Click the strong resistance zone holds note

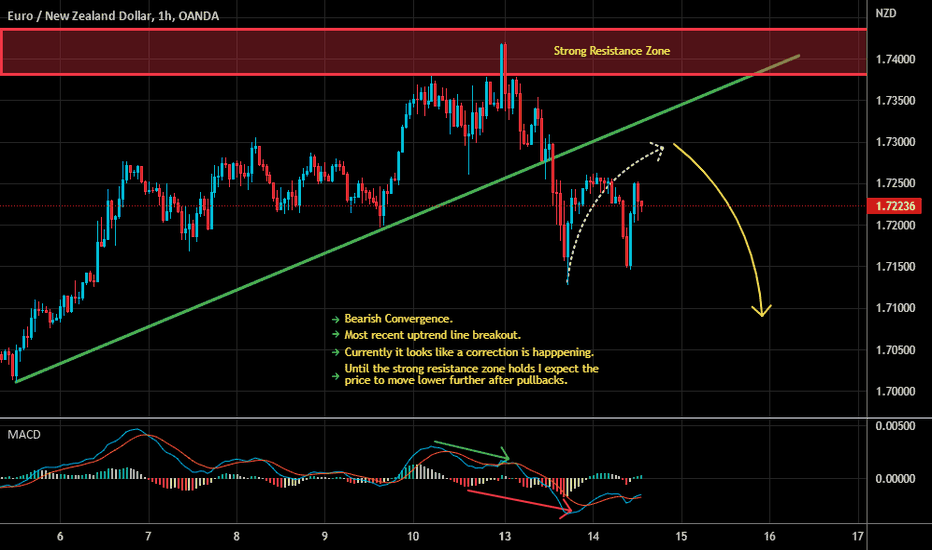[471, 375]
